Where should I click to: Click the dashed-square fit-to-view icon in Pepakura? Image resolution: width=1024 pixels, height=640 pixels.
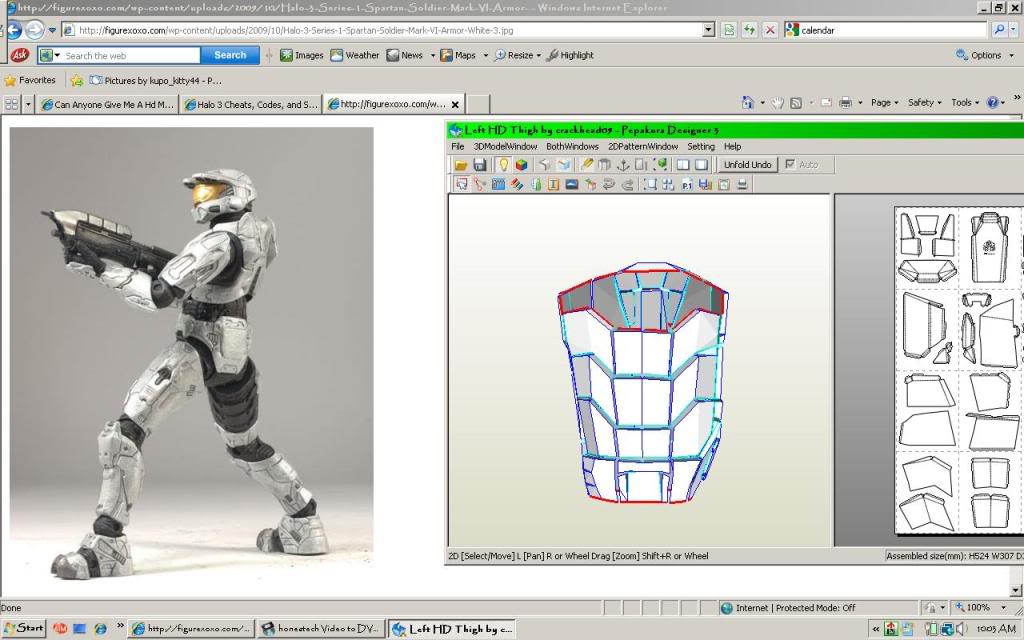(x=650, y=184)
